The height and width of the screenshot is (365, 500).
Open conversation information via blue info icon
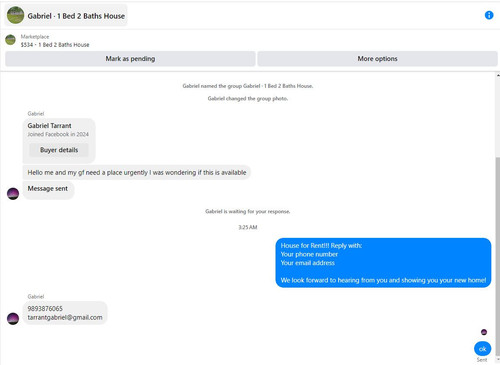pyautogui.click(x=489, y=15)
